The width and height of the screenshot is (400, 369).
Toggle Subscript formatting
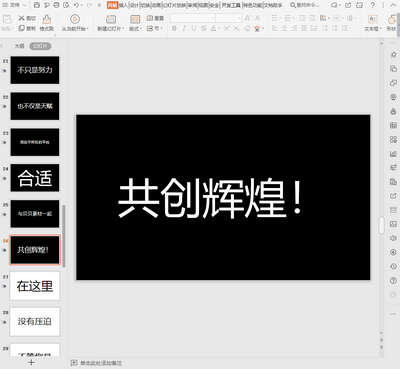(236, 29)
